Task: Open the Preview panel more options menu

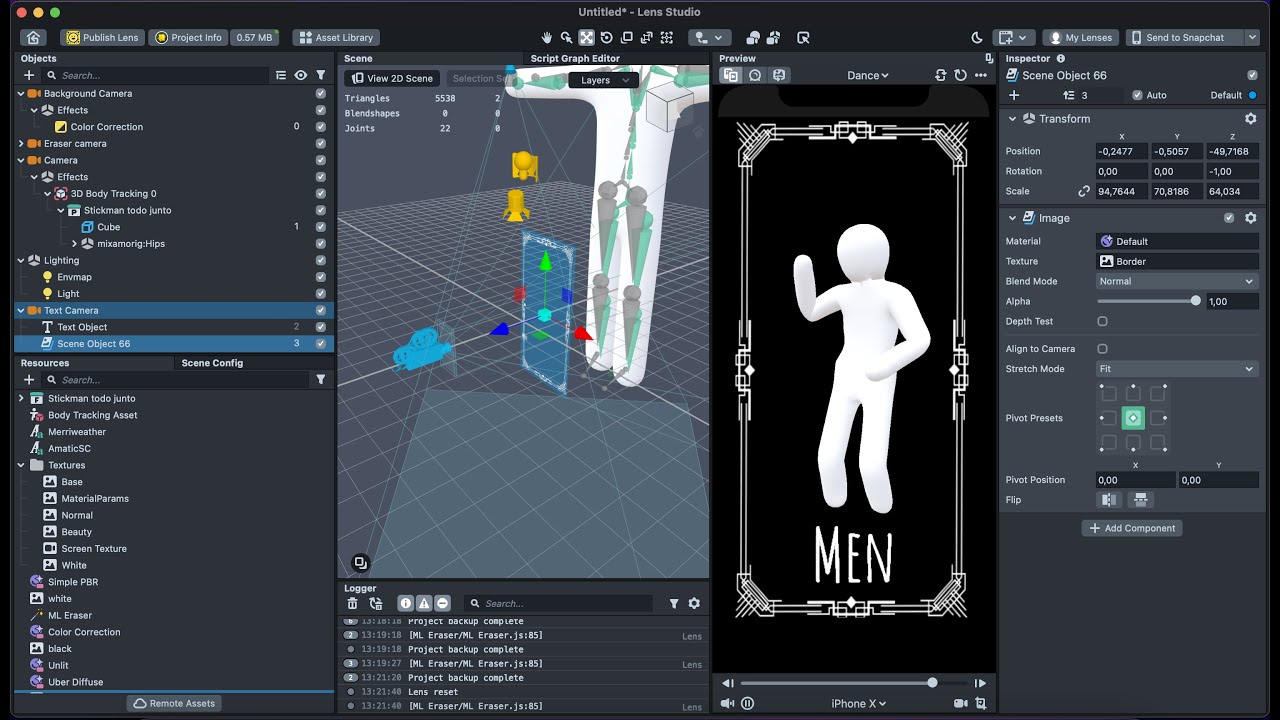Action: [x=981, y=75]
